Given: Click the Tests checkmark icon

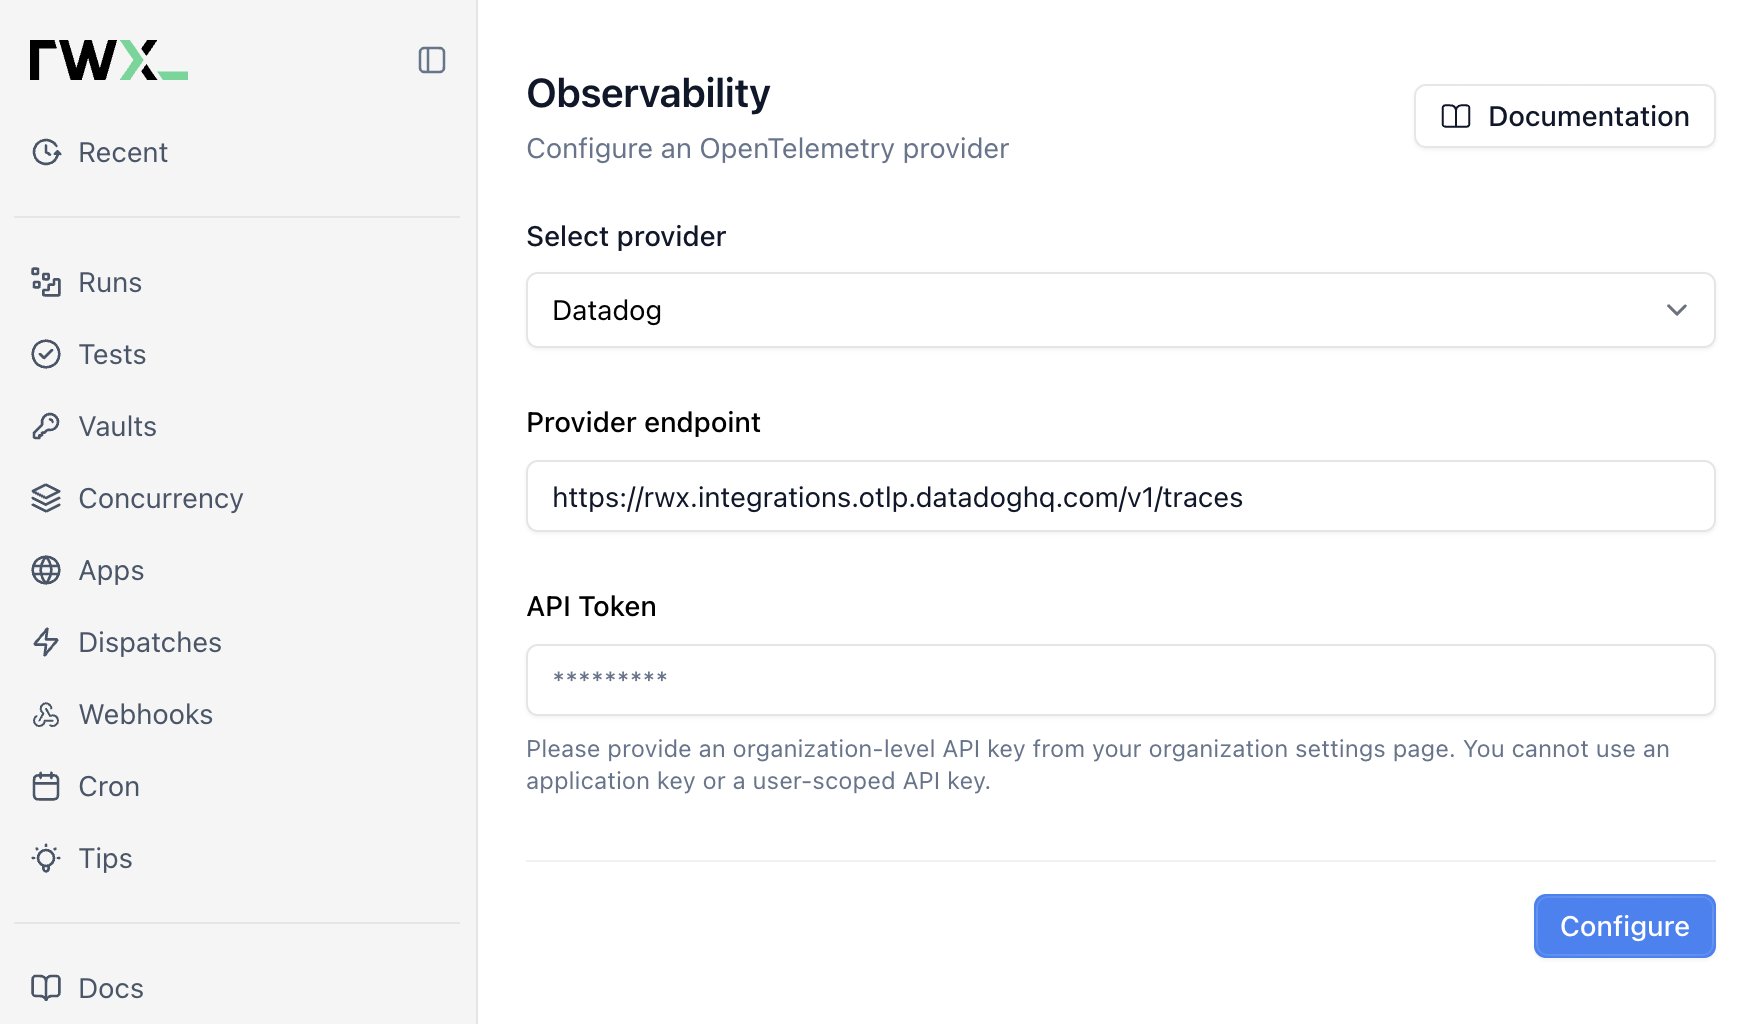Looking at the screenshot, I should click(46, 354).
